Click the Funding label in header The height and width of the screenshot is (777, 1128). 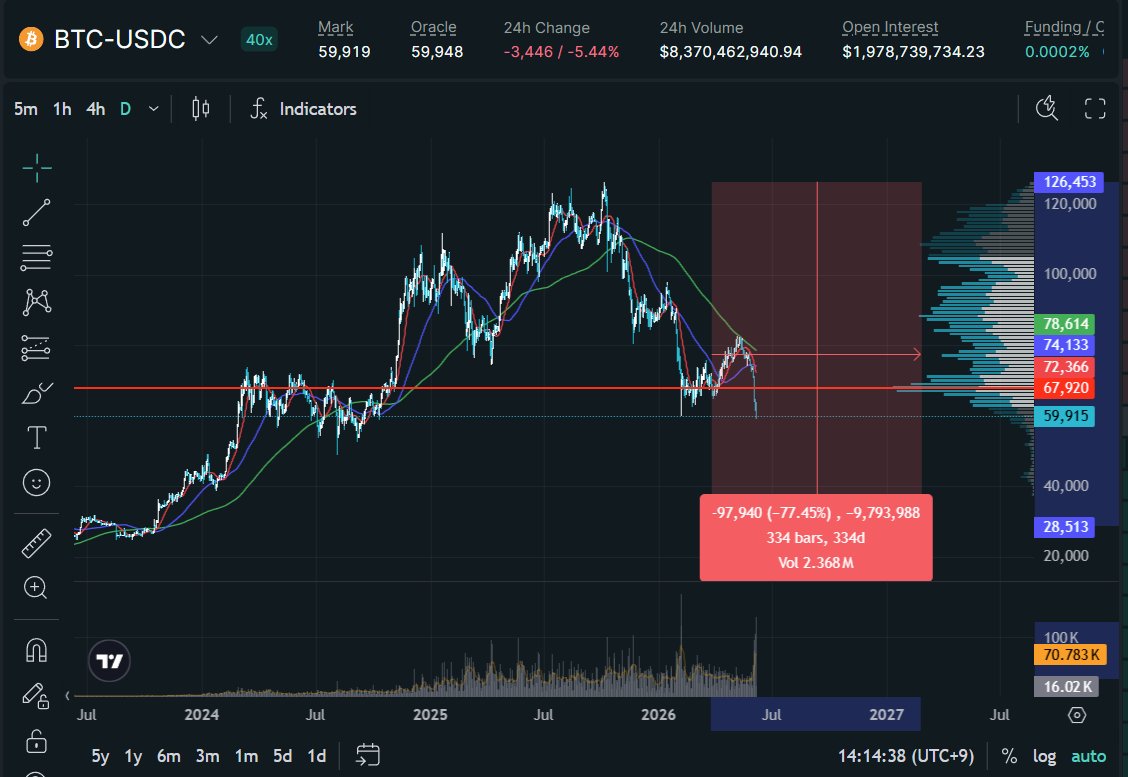pos(1064,27)
